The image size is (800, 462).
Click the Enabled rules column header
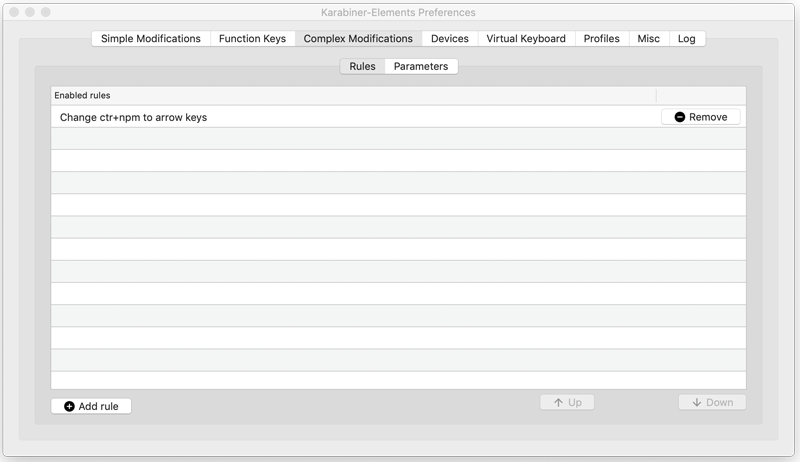click(353, 95)
